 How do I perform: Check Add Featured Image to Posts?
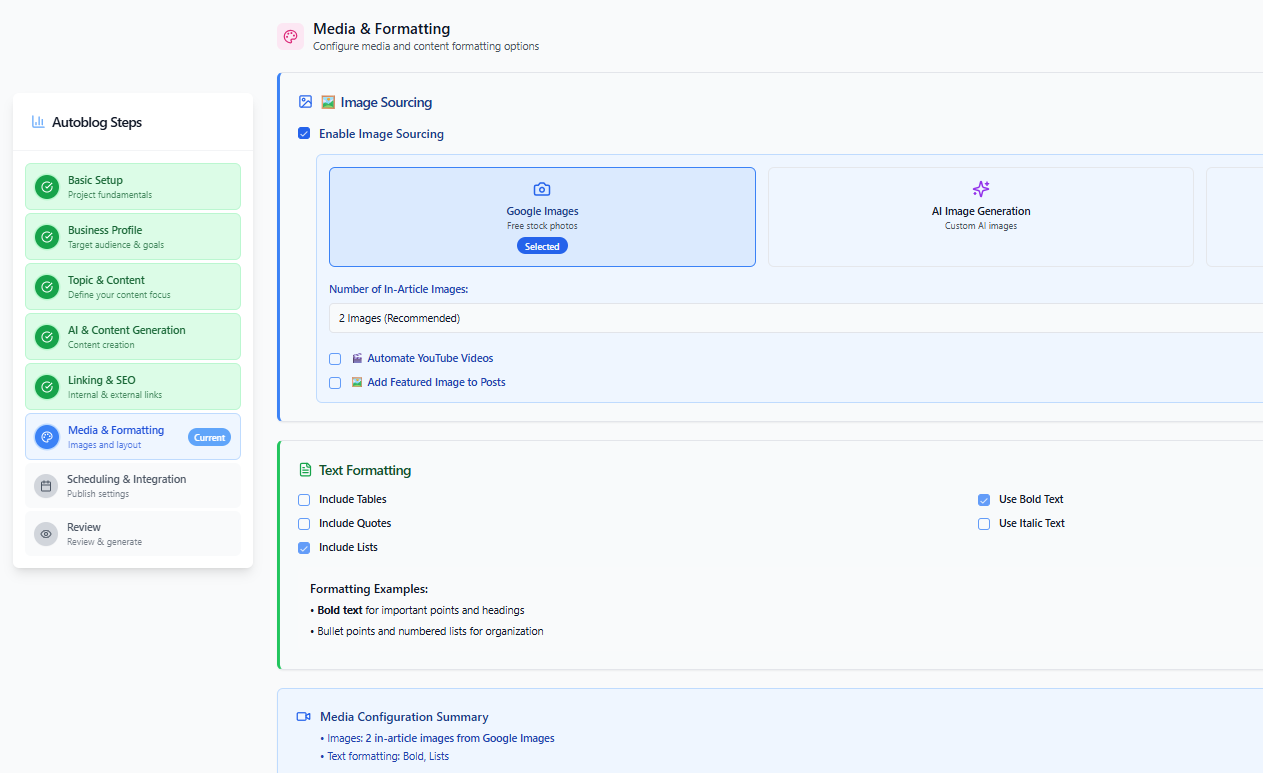[x=335, y=383]
